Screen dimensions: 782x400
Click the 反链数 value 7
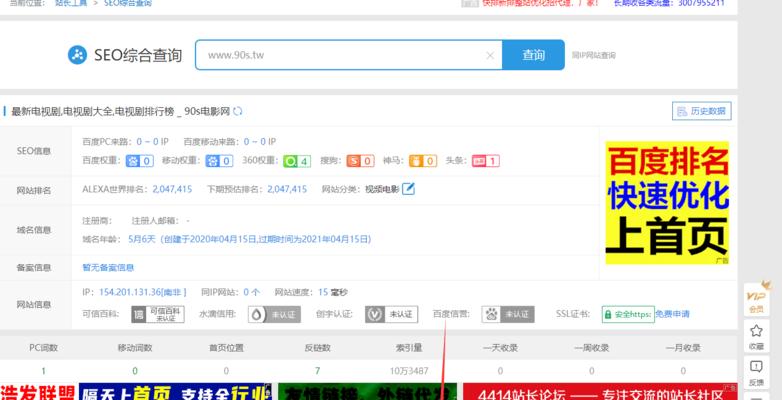(x=317, y=371)
